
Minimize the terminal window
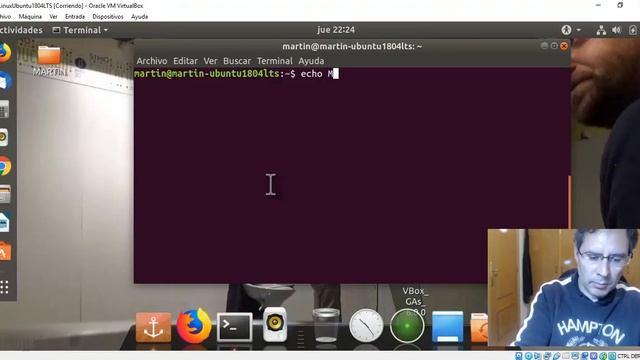click(x=544, y=46)
